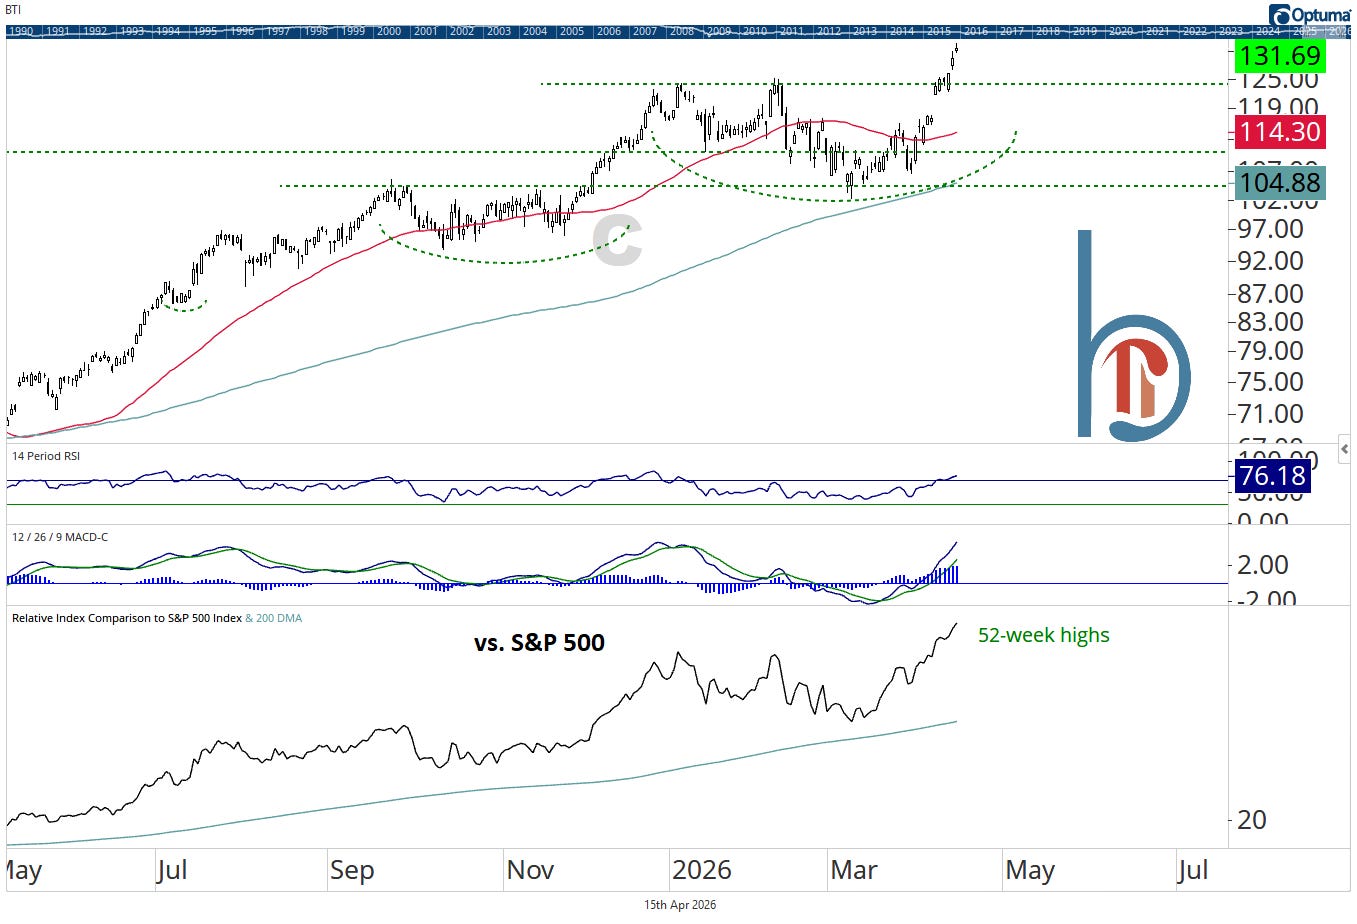Click the vs. S&P 500 annotation
This screenshot has height=924, width=1357.
pos(540,642)
